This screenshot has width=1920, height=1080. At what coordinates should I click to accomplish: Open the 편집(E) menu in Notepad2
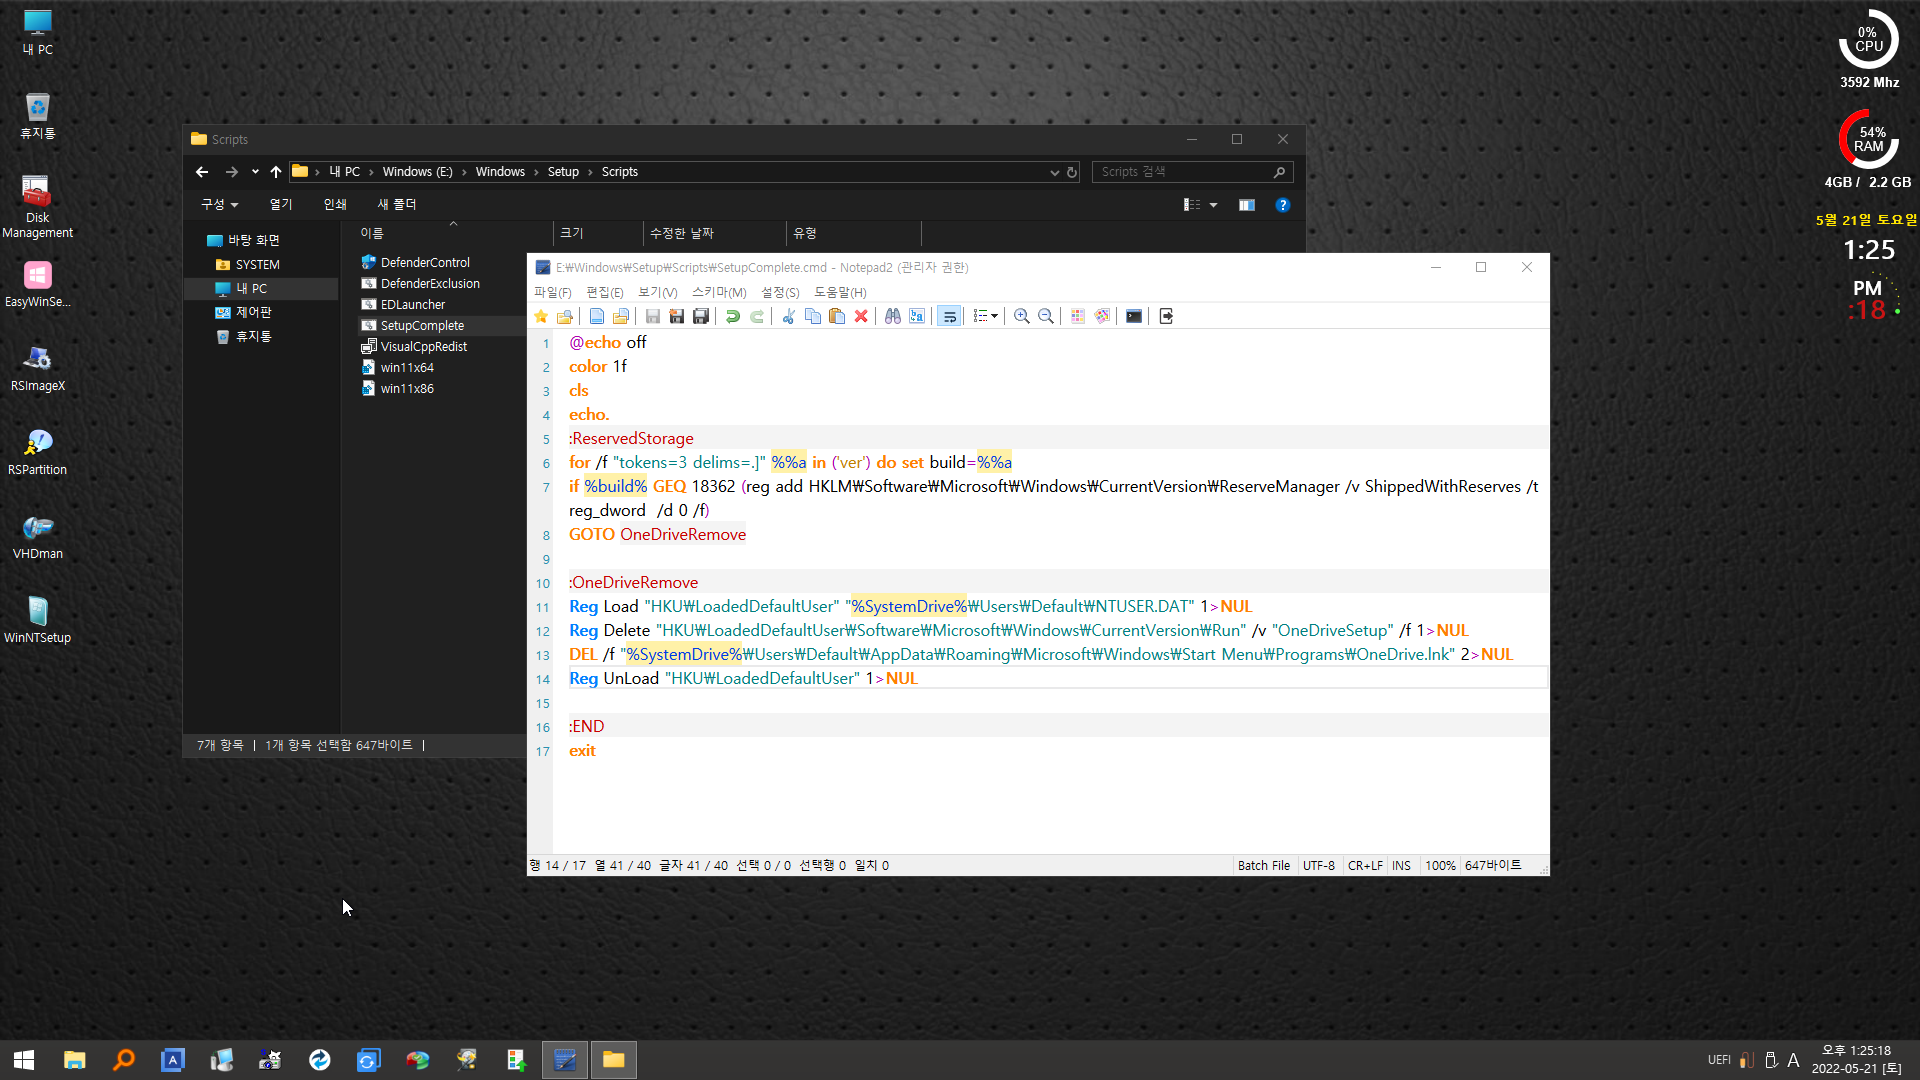605,292
